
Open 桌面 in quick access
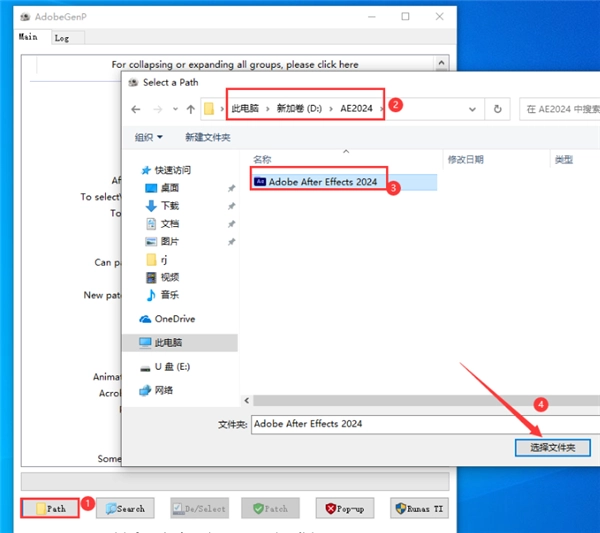[169, 188]
